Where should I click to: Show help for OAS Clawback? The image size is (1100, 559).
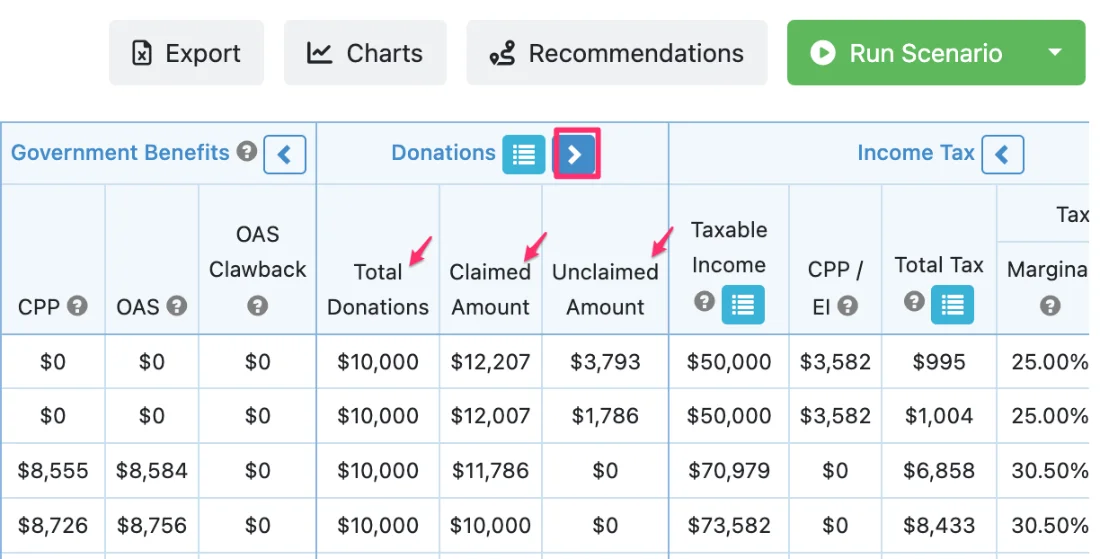[257, 306]
